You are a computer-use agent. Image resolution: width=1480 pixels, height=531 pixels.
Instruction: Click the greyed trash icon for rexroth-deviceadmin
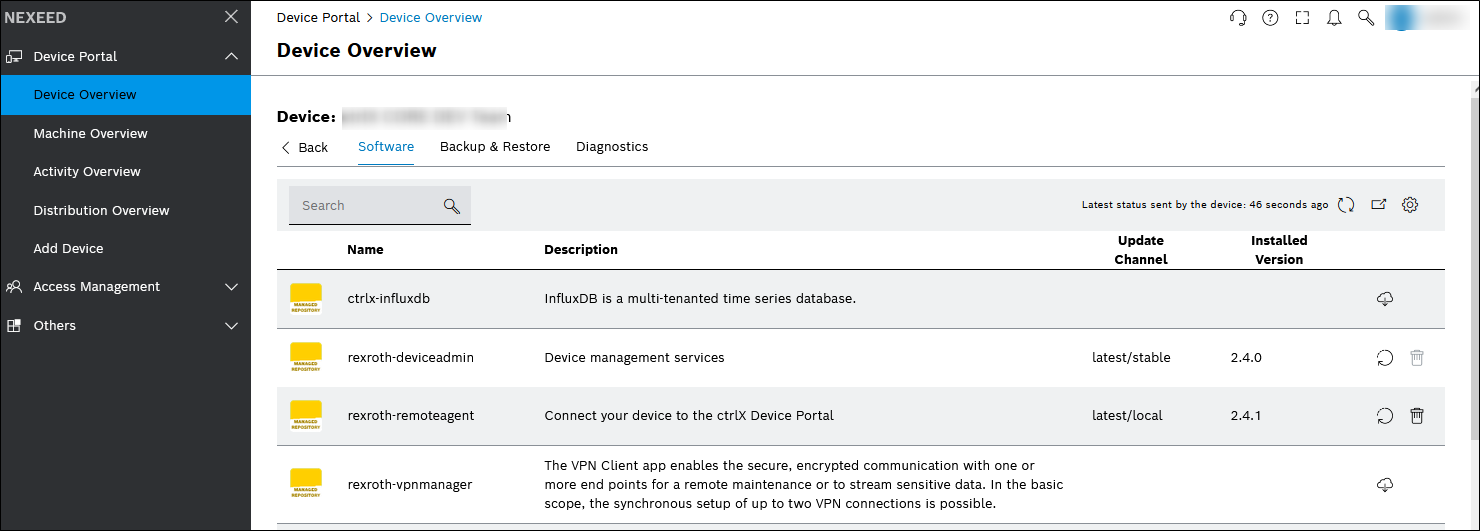[1416, 358]
